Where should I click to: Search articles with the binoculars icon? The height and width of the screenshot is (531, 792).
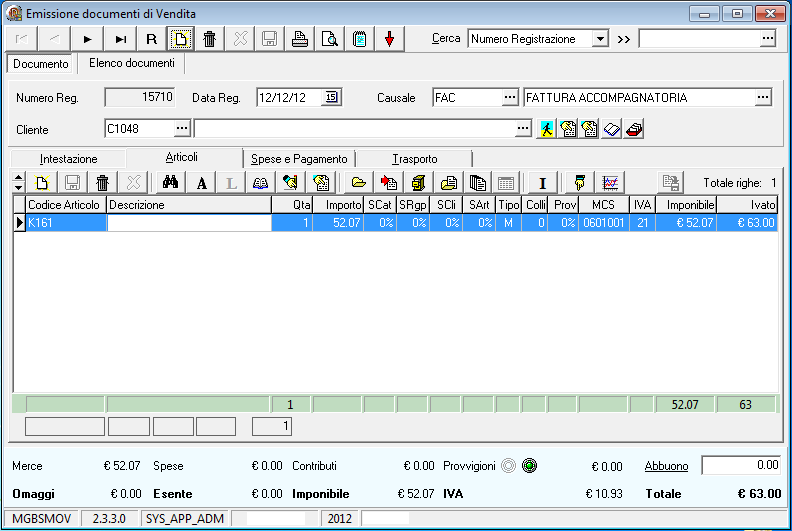point(170,182)
